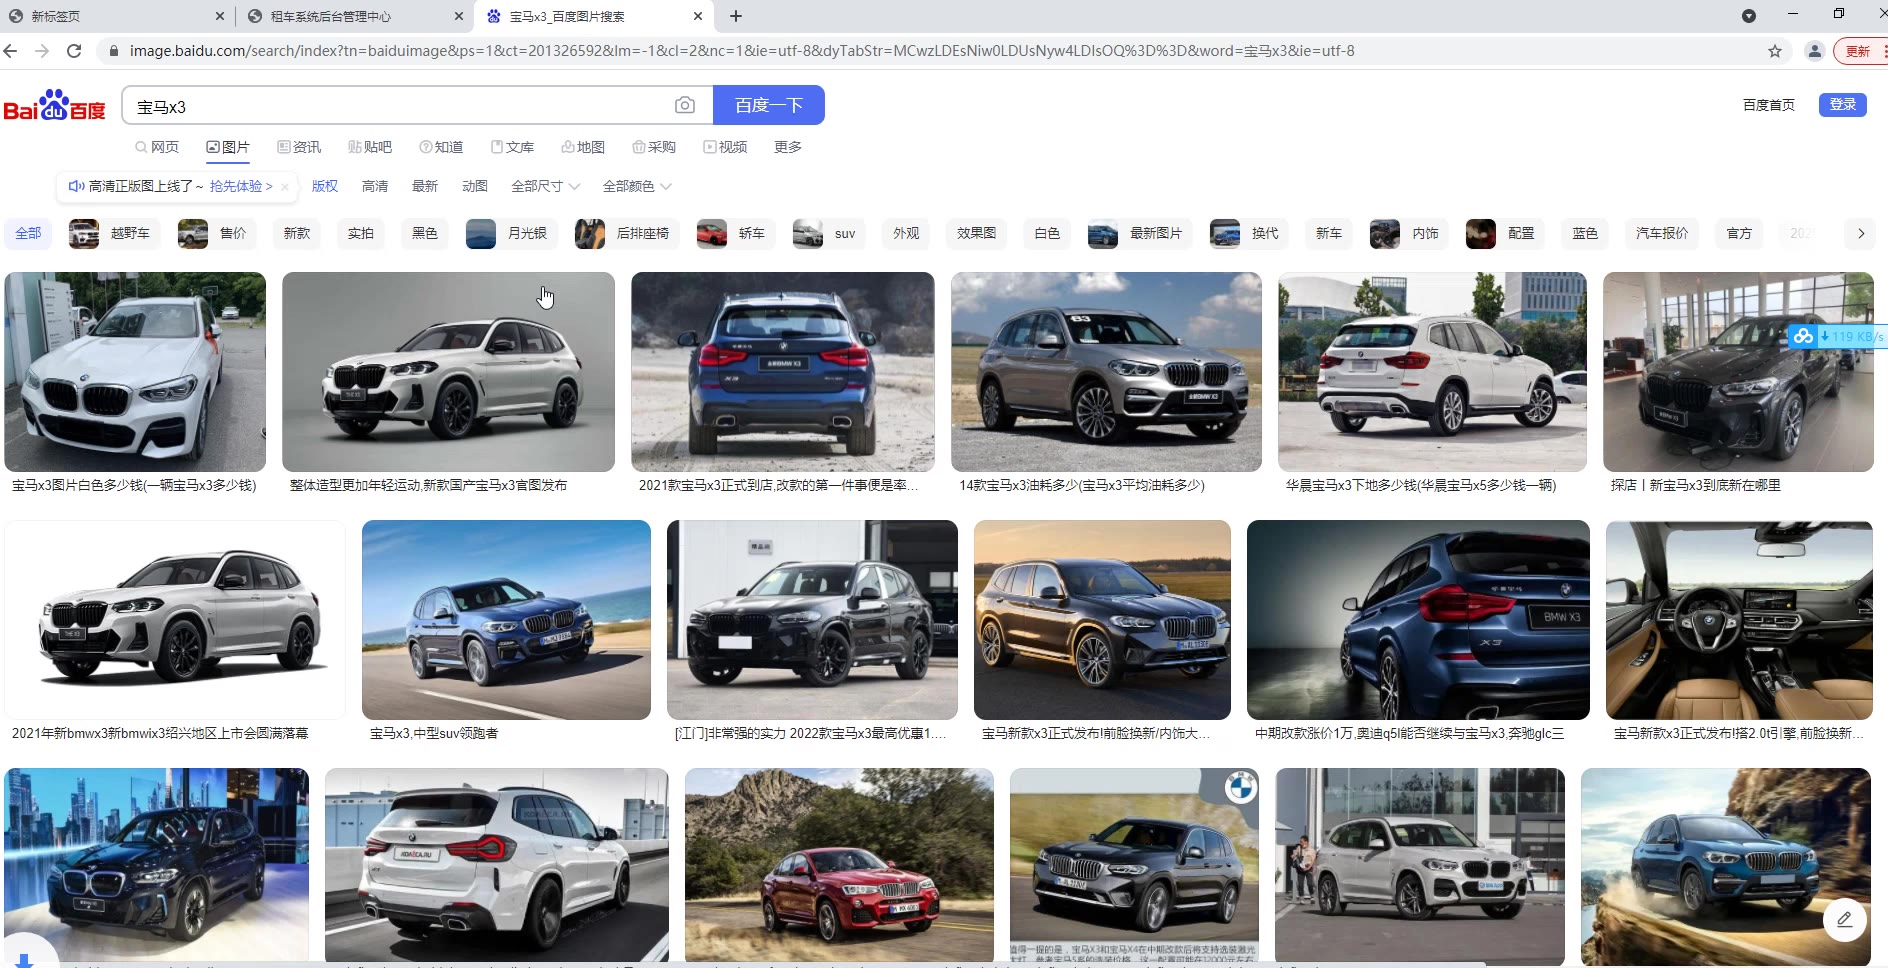Image resolution: width=1888 pixels, height=968 pixels.
Task: Select the 图片 search tab
Action: [228, 147]
